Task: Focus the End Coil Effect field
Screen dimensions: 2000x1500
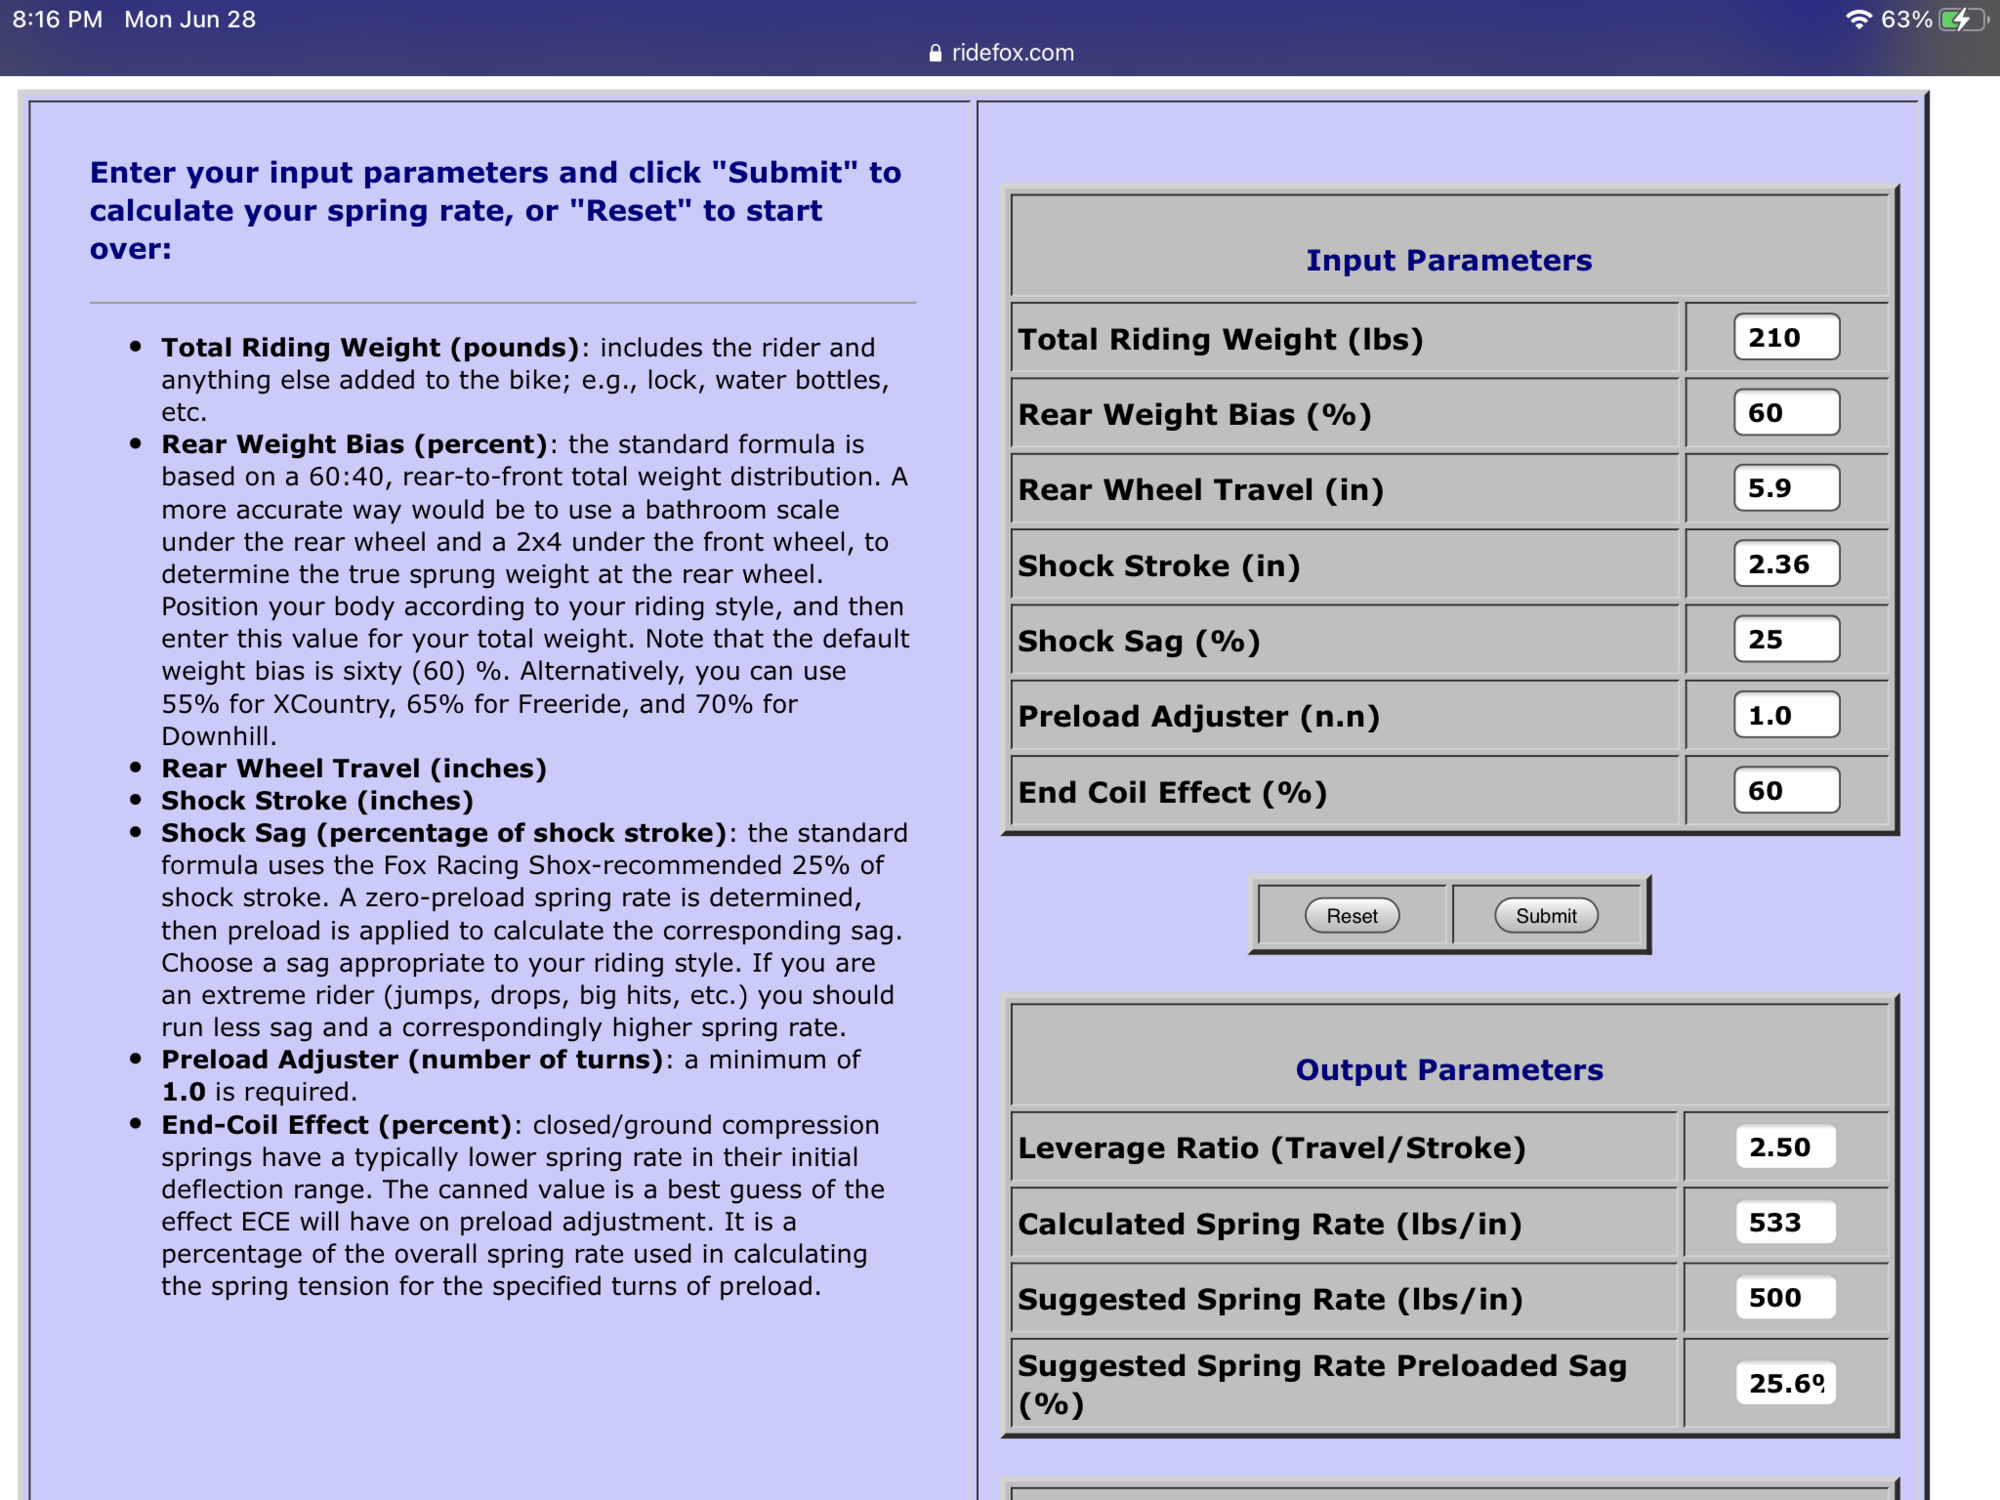Action: [x=1786, y=791]
